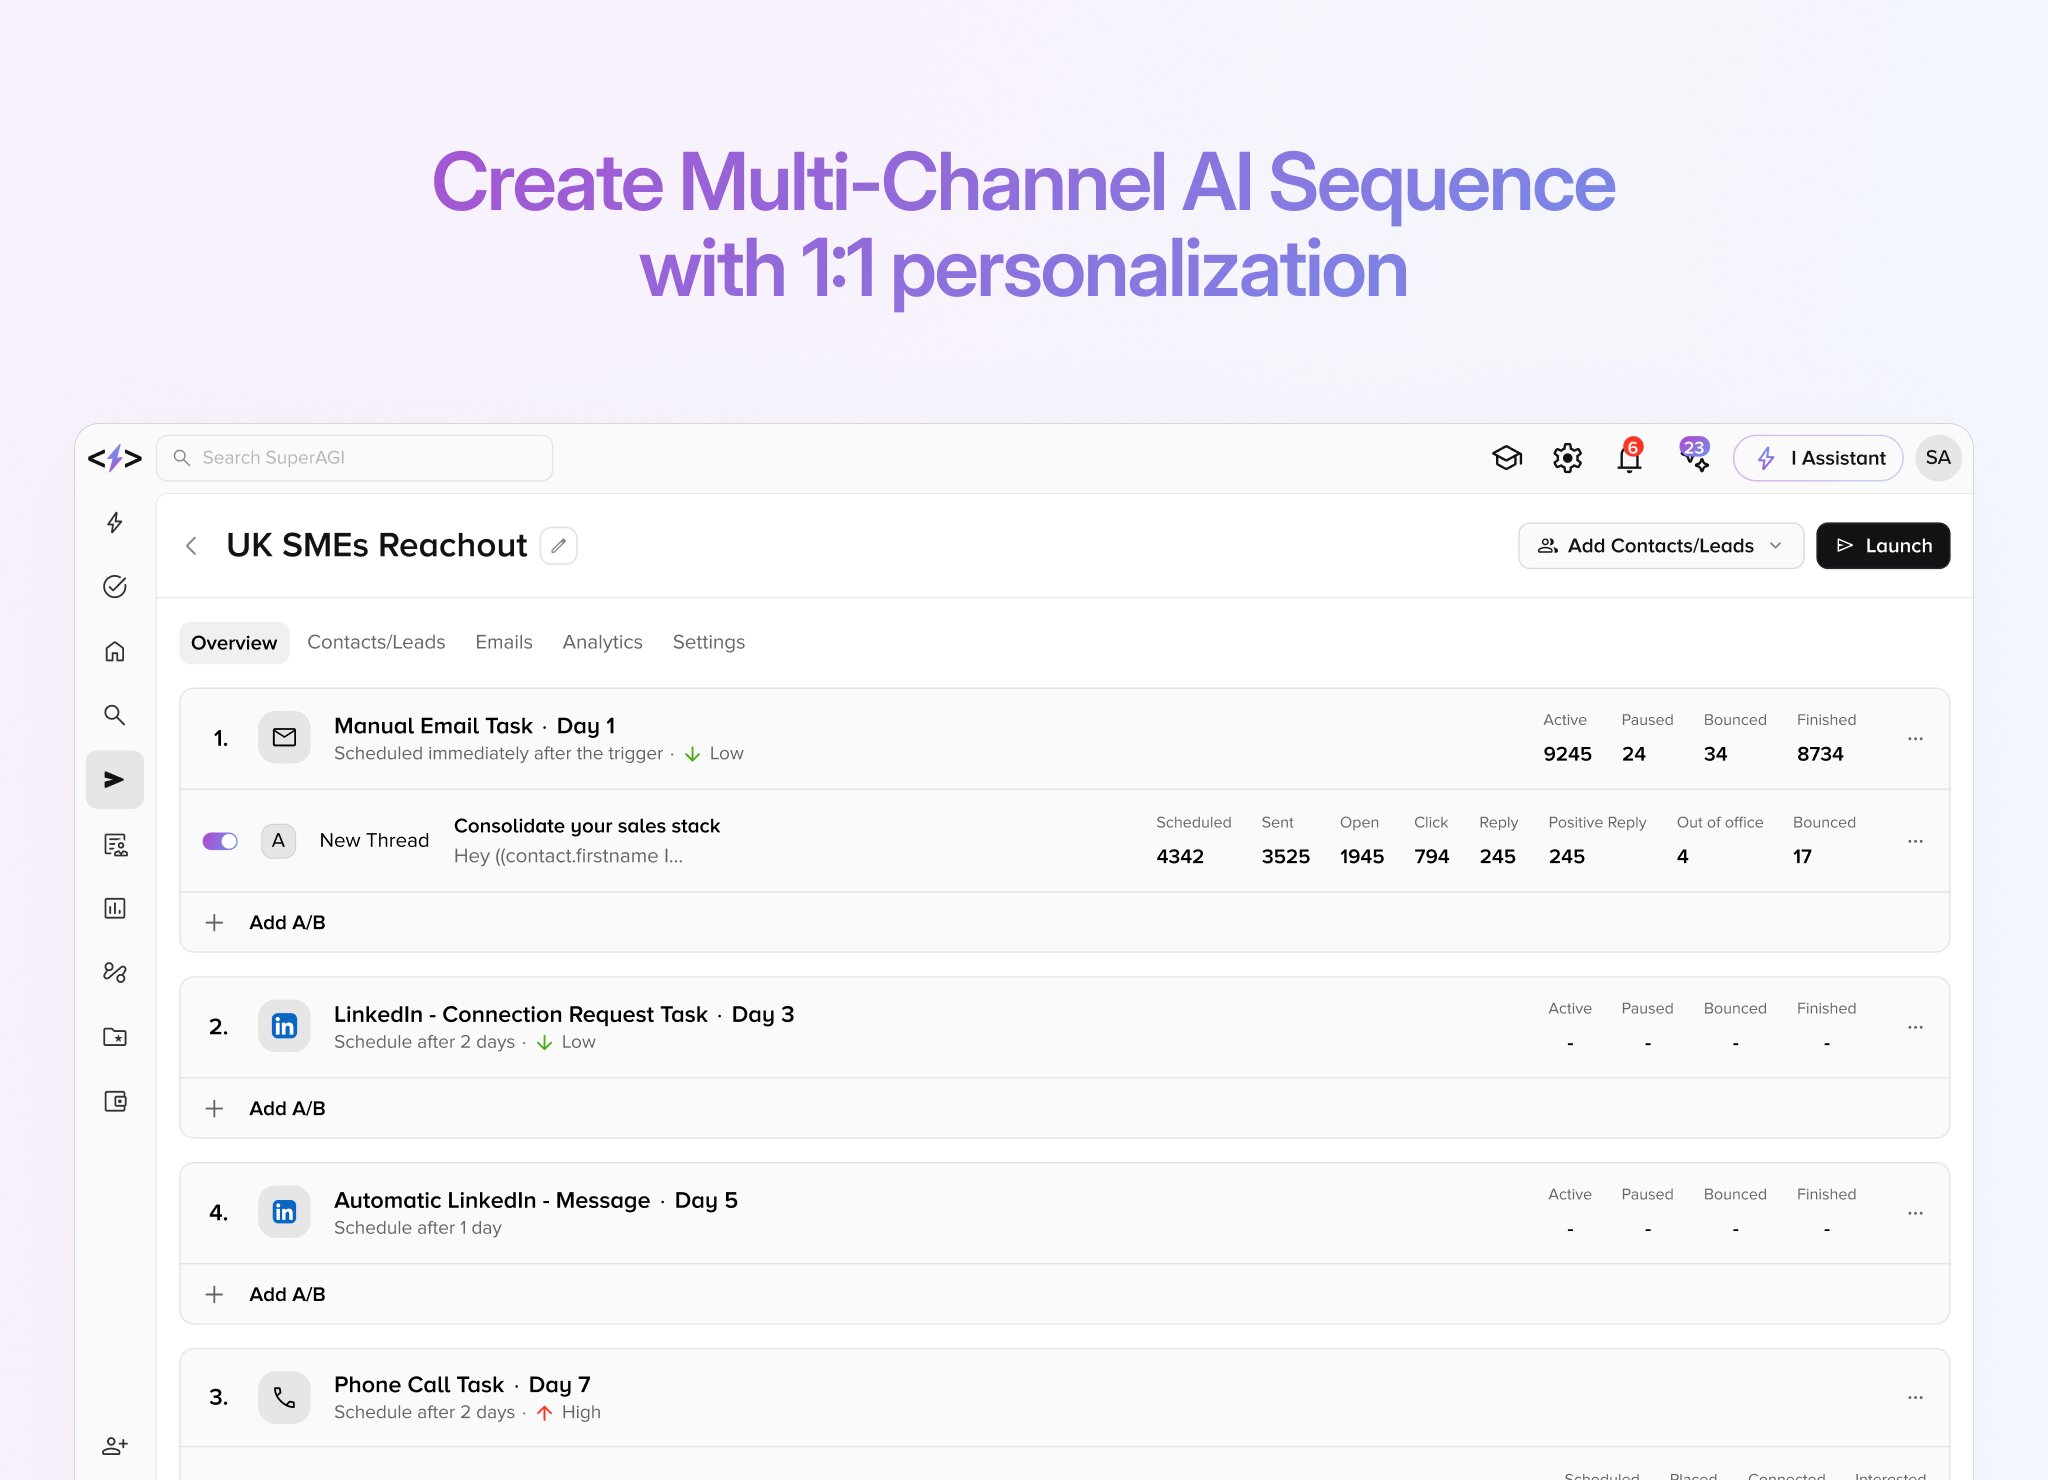Open the starred folder sidebar icon
The height and width of the screenshot is (1480, 2048).
pos(115,1037)
